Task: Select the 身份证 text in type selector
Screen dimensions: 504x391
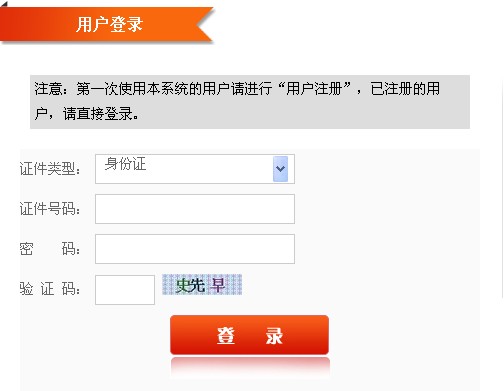Action: [125, 164]
